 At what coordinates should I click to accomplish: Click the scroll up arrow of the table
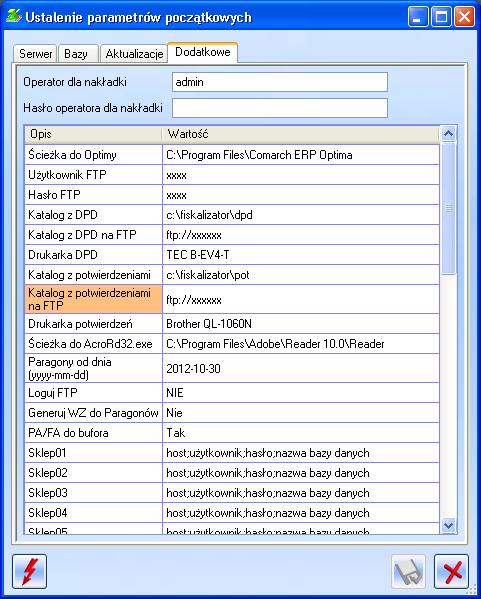[x=448, y=134]
